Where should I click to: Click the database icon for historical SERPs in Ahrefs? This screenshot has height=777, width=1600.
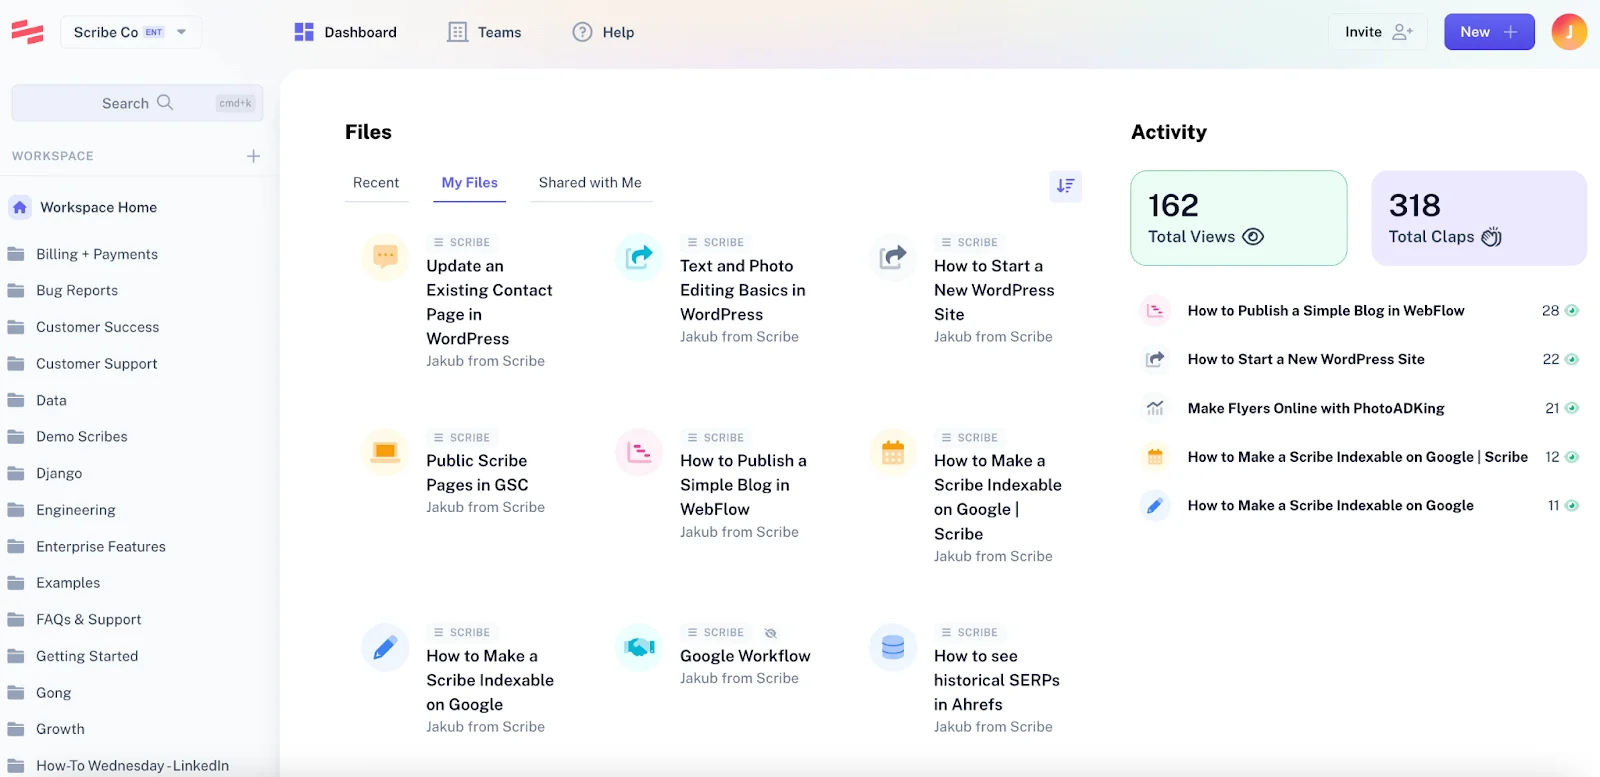point(893,647)
